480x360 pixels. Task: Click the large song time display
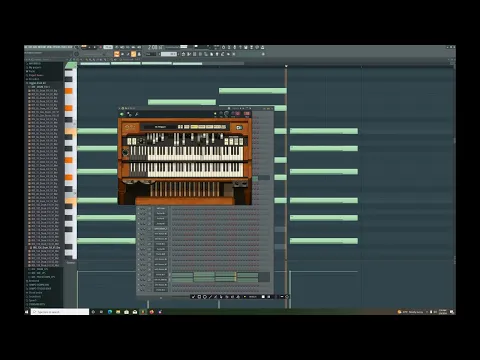coord(155,47)
